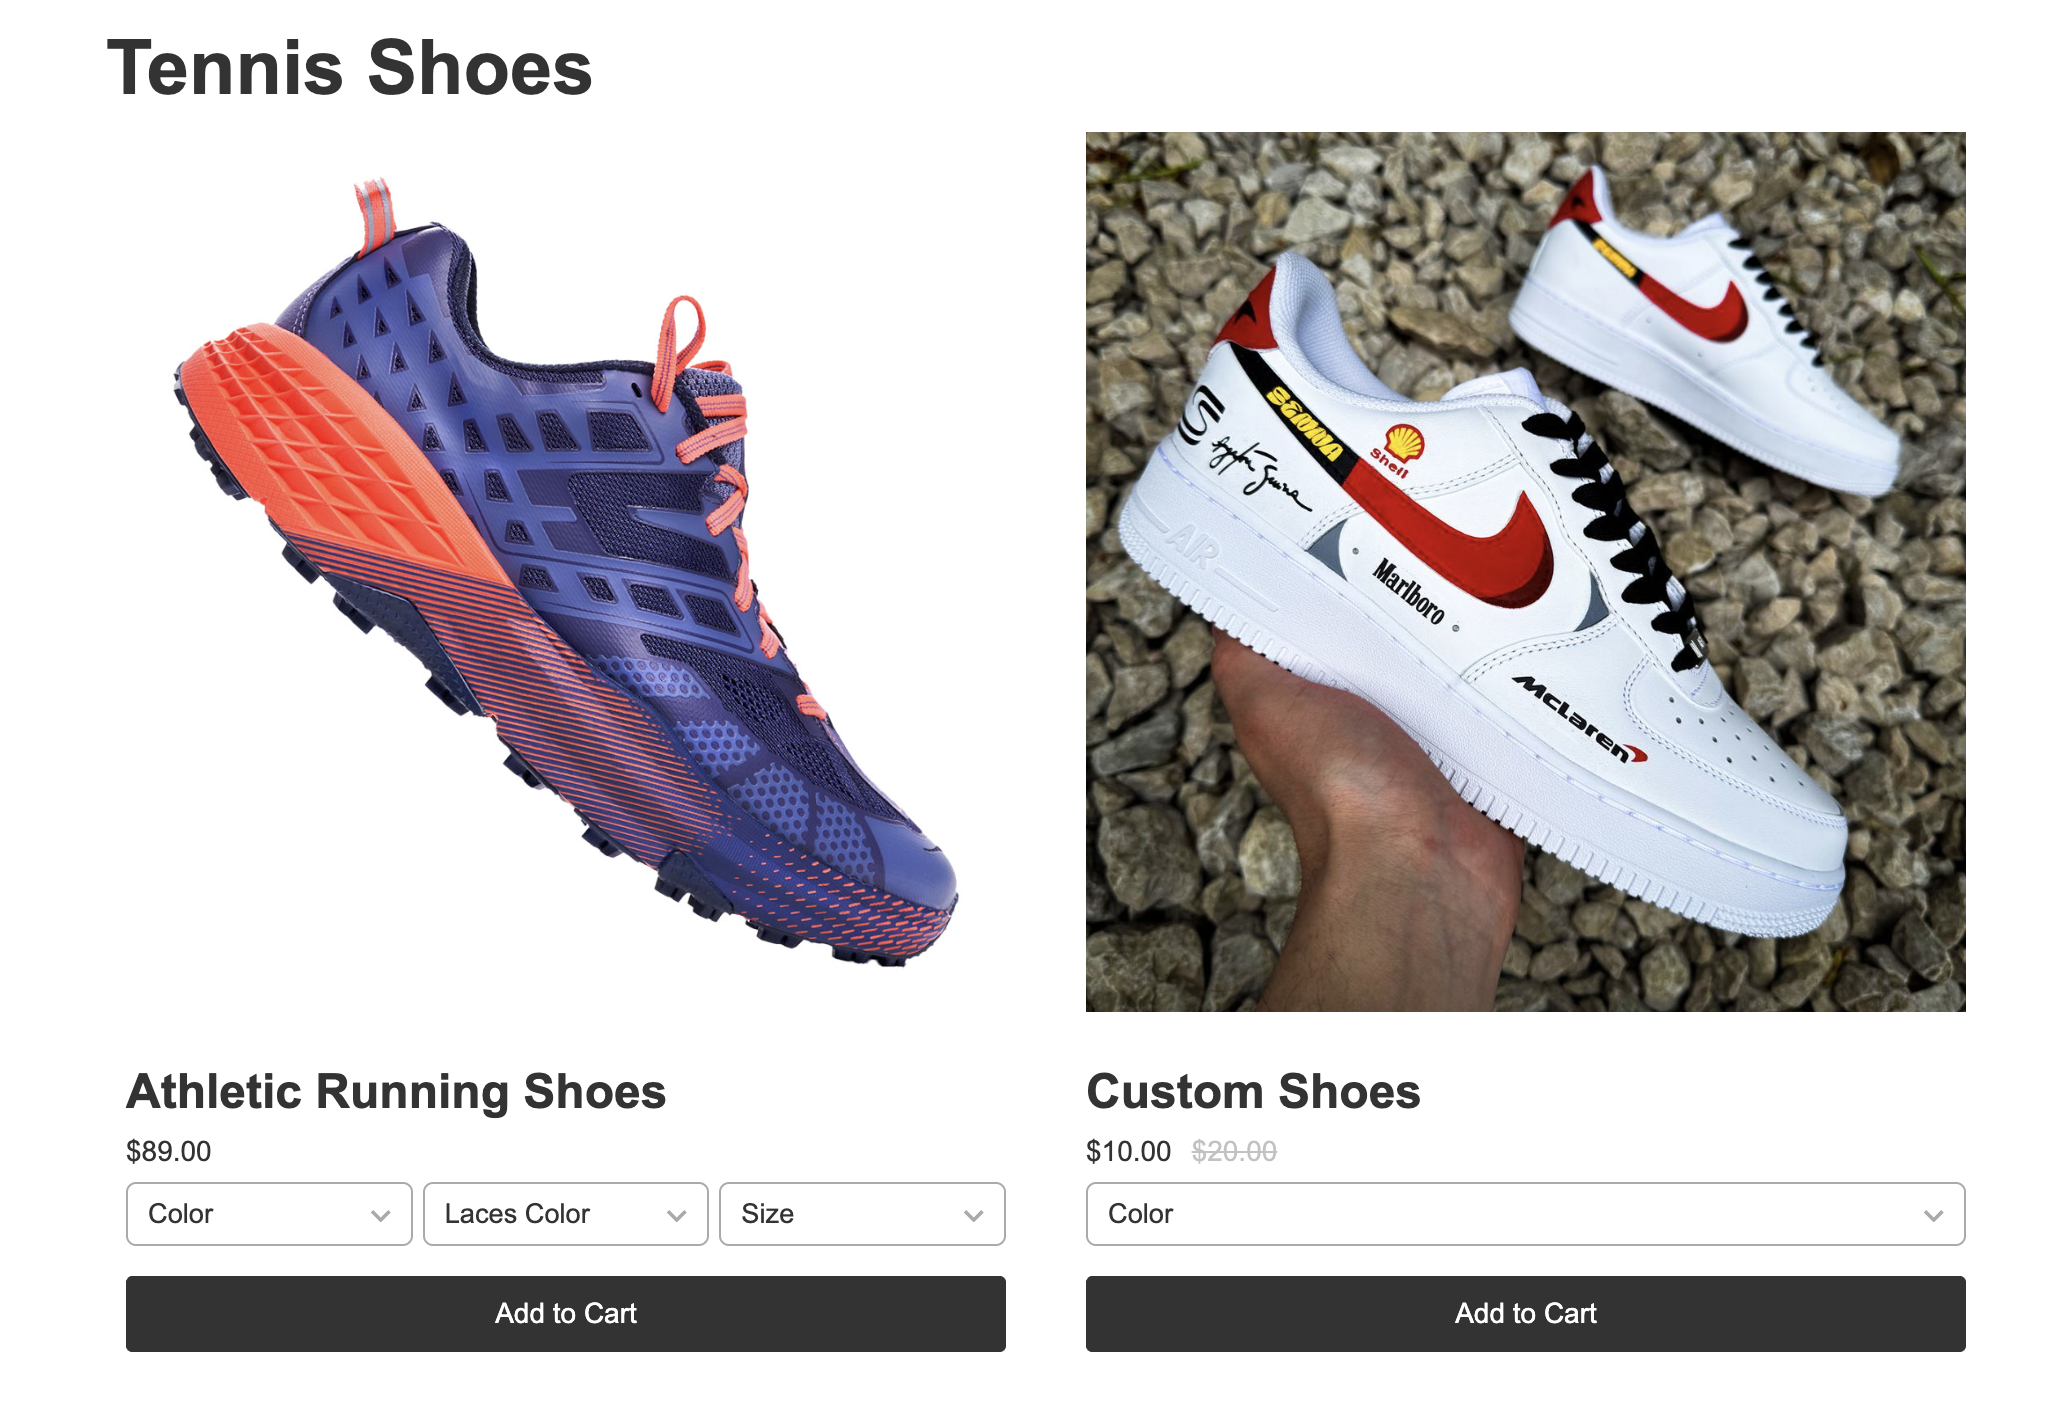Screen dimensions: 2050x1420
Task: Expand the Laces Color dropdown
Action: [566, 1214]
